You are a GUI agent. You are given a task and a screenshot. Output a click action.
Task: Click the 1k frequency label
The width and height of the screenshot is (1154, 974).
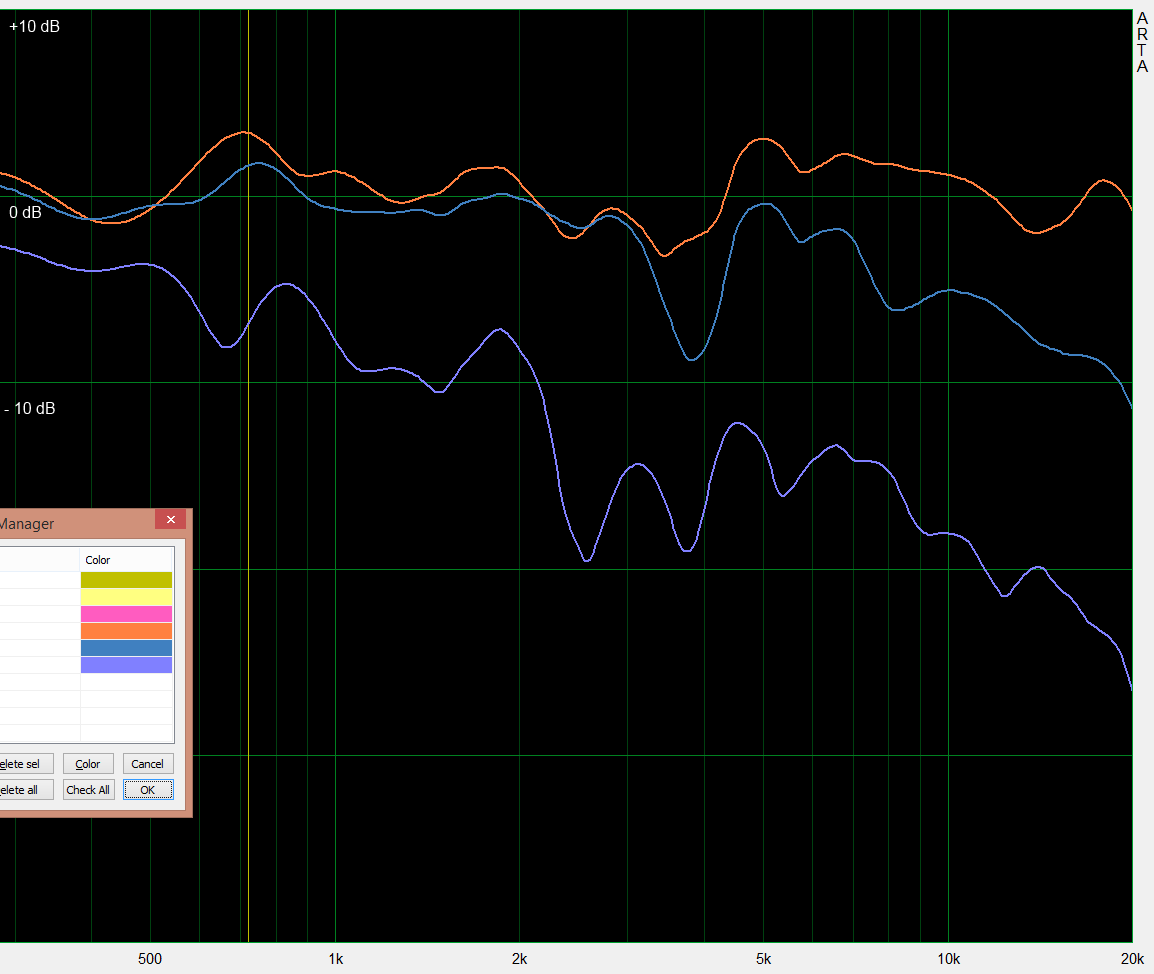coord(336,959)
